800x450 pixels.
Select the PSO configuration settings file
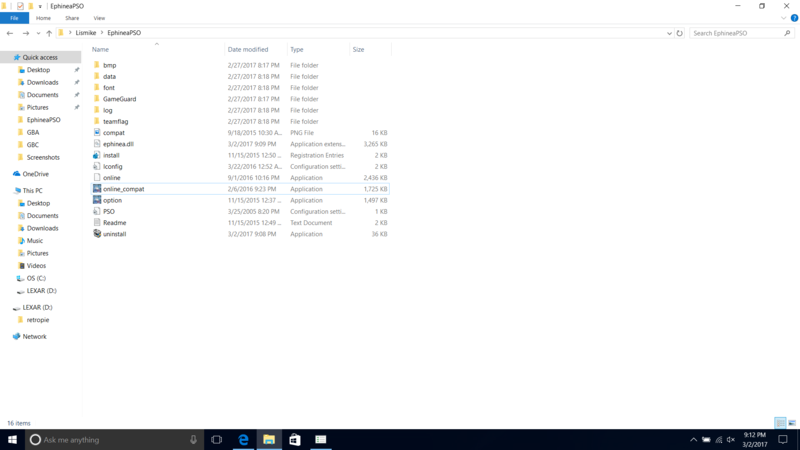[x=109, y=211]
